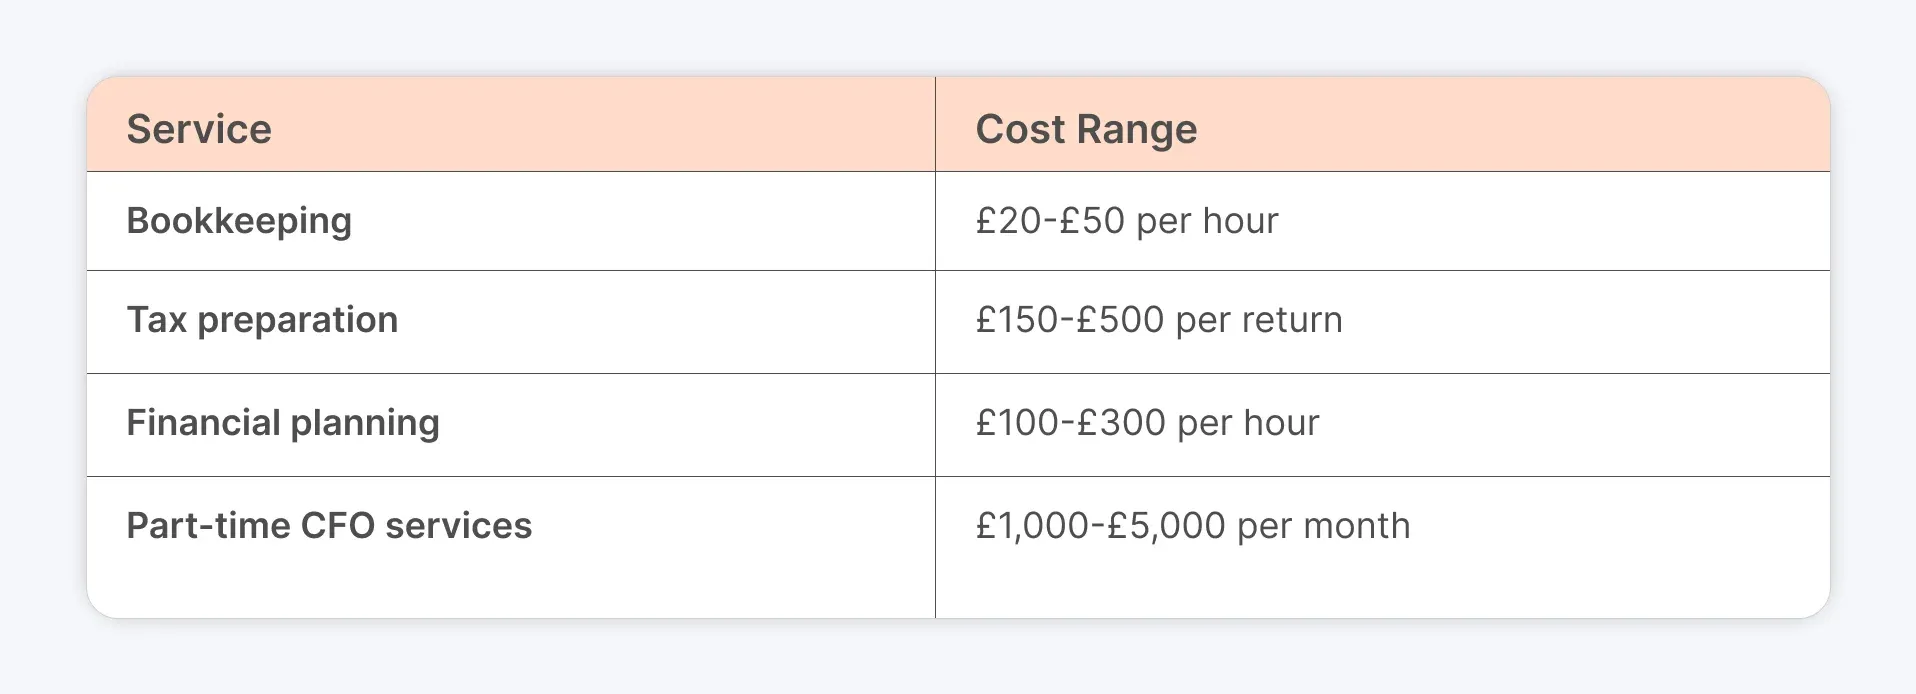Viewport: 1916px width, 694px height.
Task: Click the £100-£300 per hour cell
Action: coord(1147,423)
